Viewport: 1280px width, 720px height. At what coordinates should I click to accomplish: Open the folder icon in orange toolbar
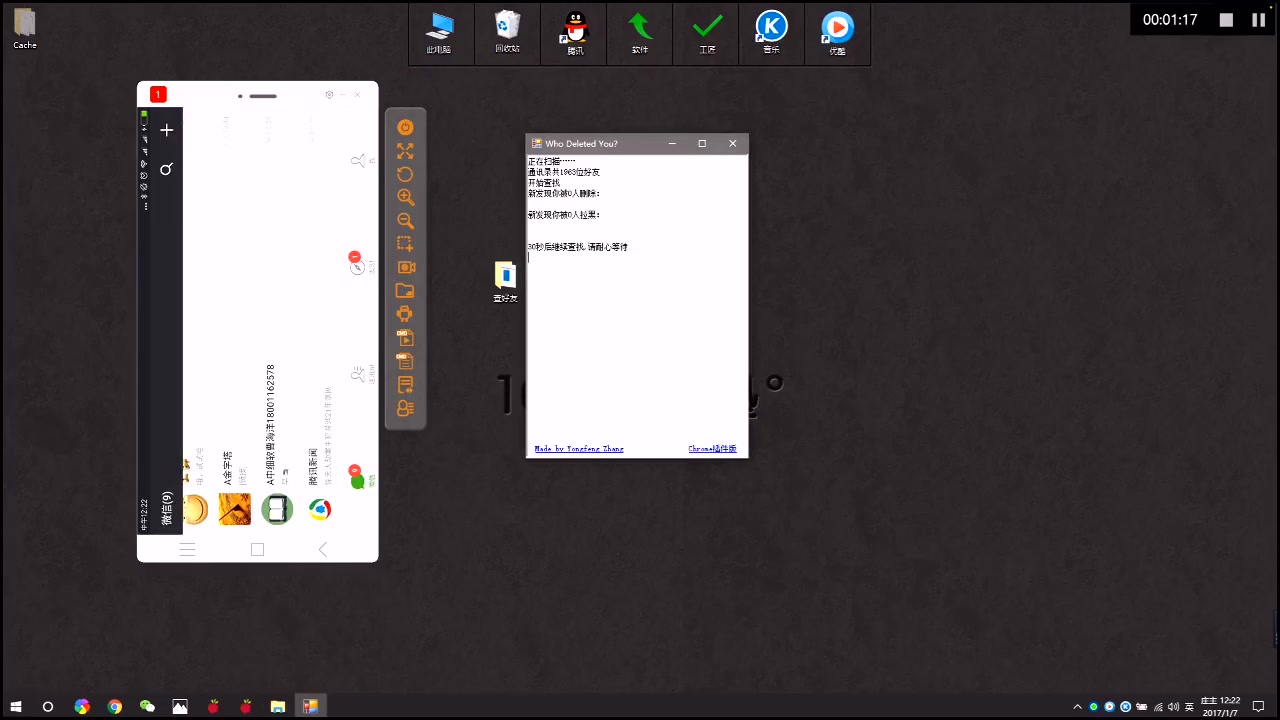[x=405, y=291]
